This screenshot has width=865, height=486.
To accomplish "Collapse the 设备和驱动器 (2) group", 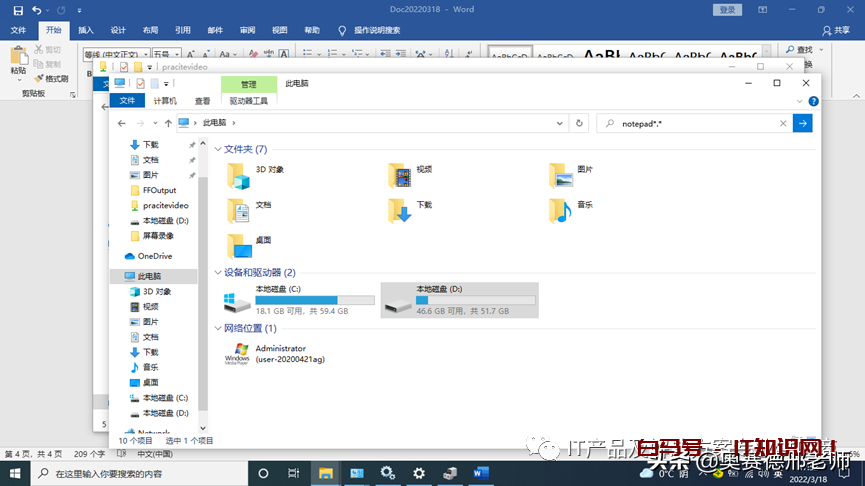I will 218,272.
